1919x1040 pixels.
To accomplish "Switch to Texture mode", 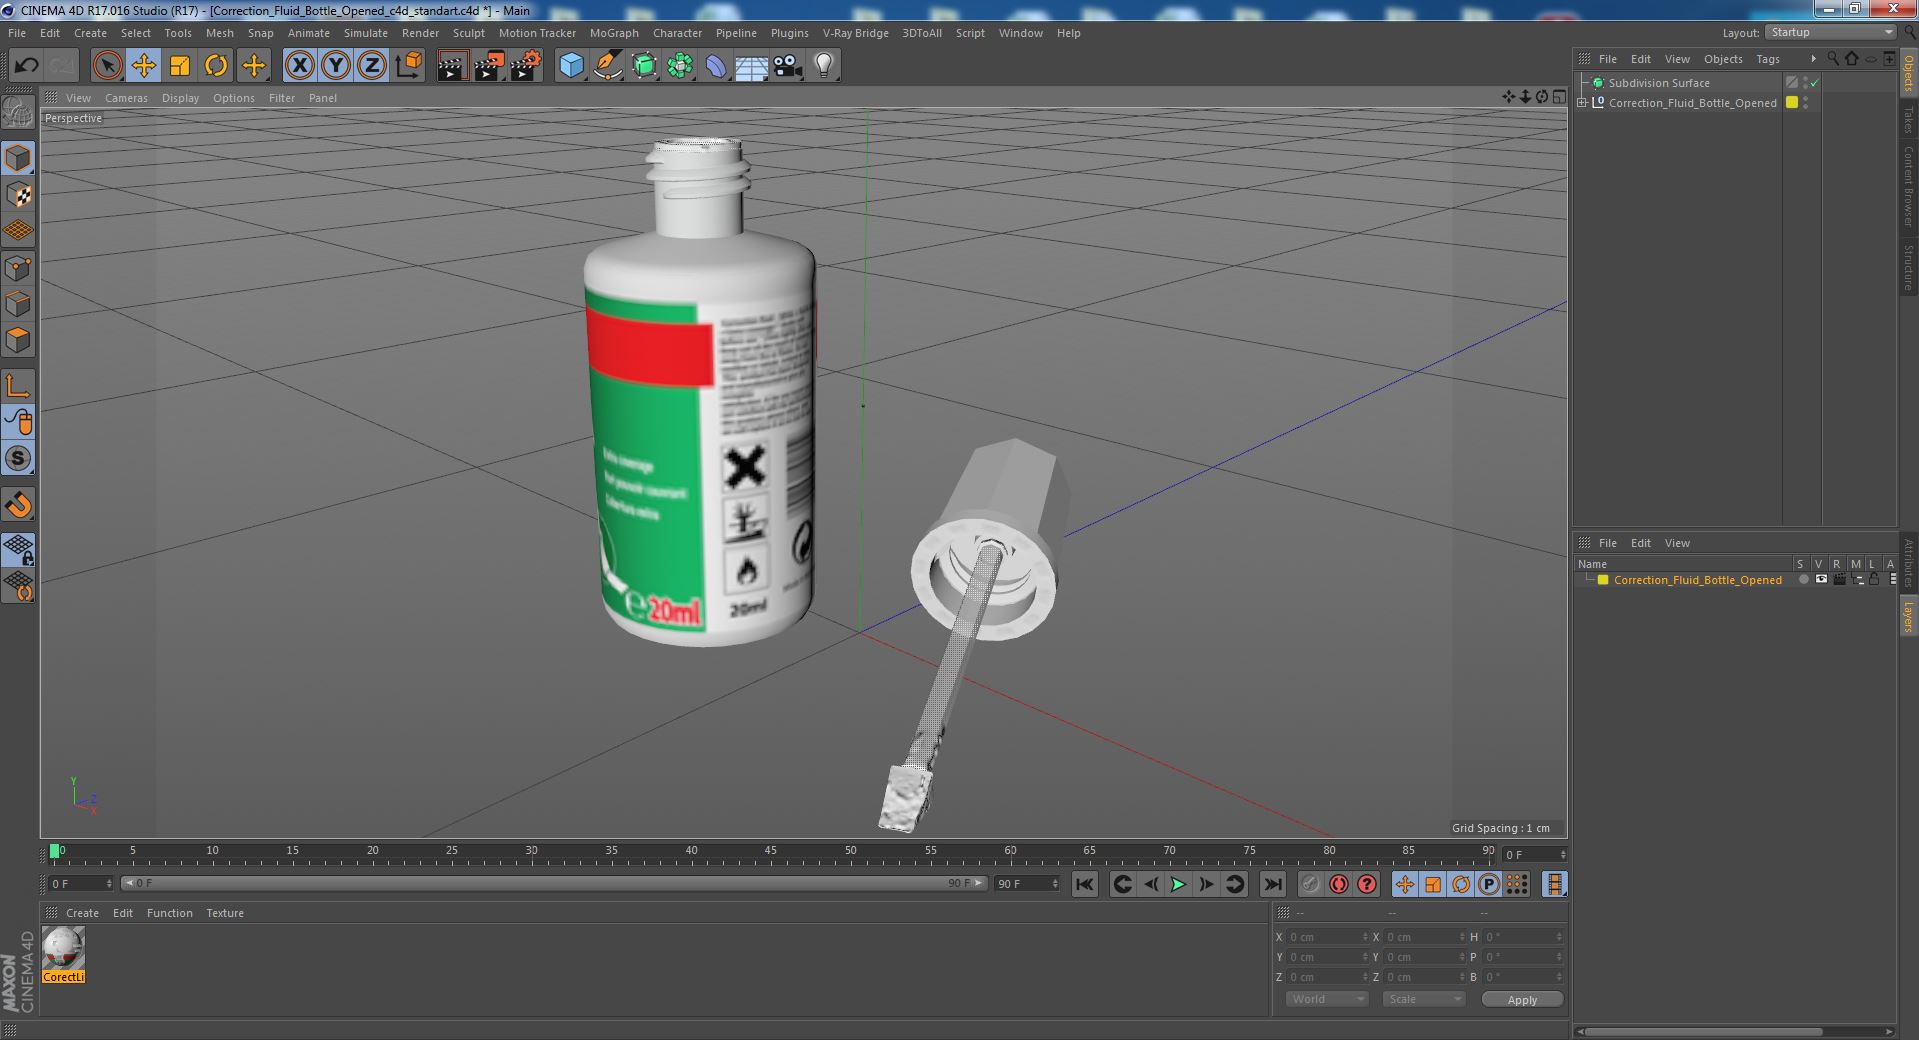I will tap(18, 195).
